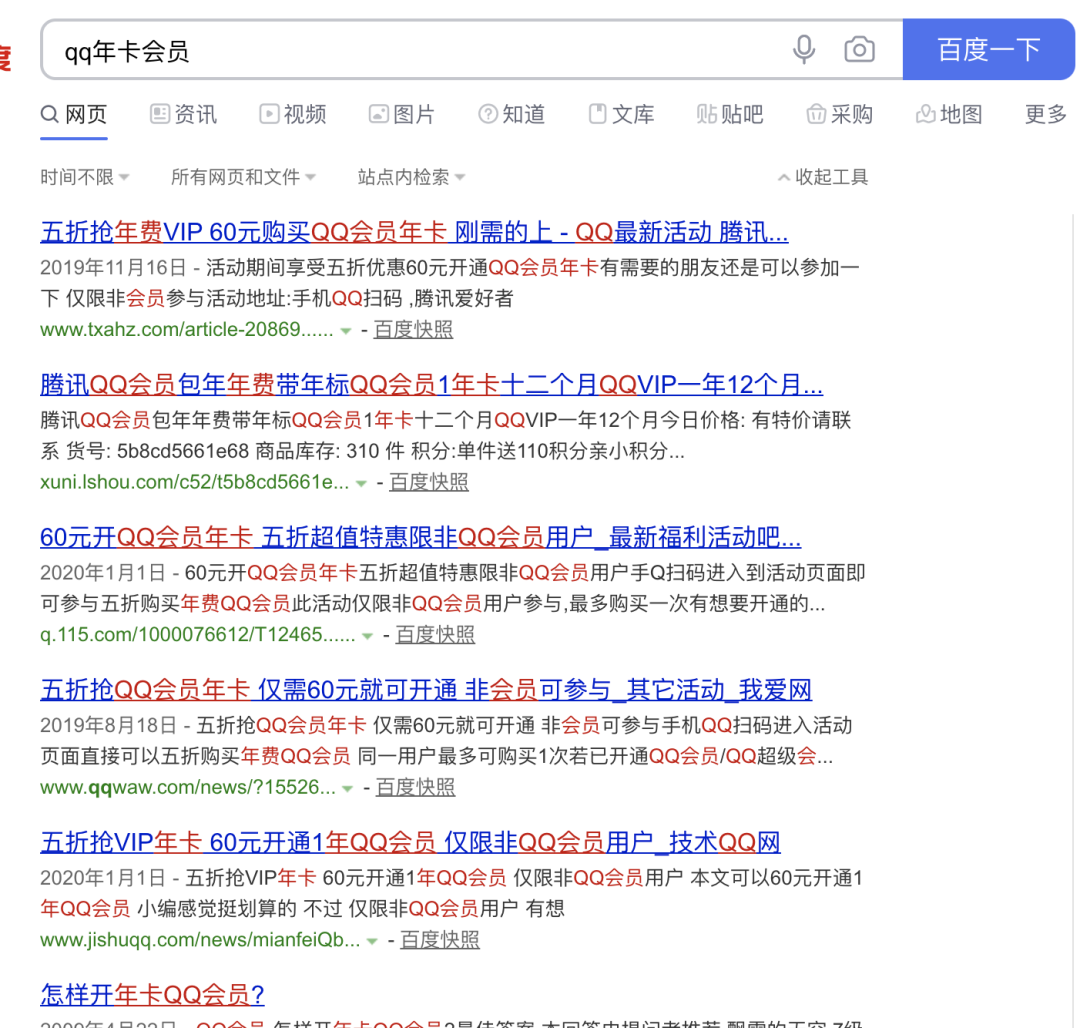Collapse search tools via 收起工具

(x=822, y=178)
